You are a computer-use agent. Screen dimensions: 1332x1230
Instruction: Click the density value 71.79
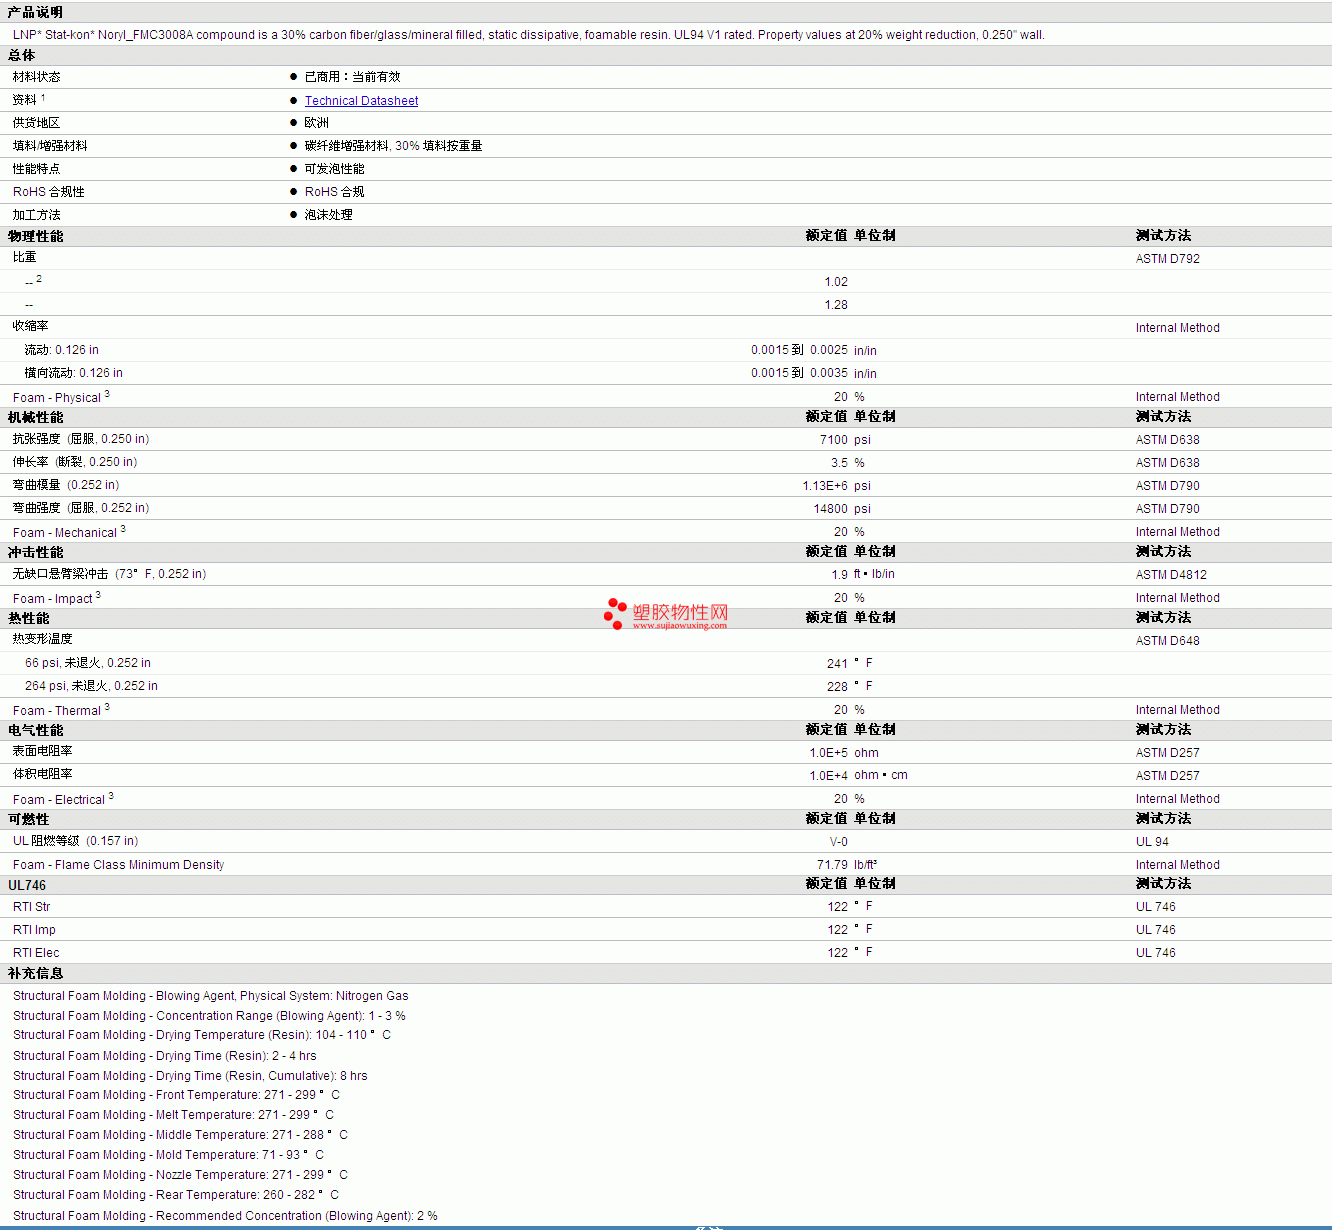click(x=832, y=865)
